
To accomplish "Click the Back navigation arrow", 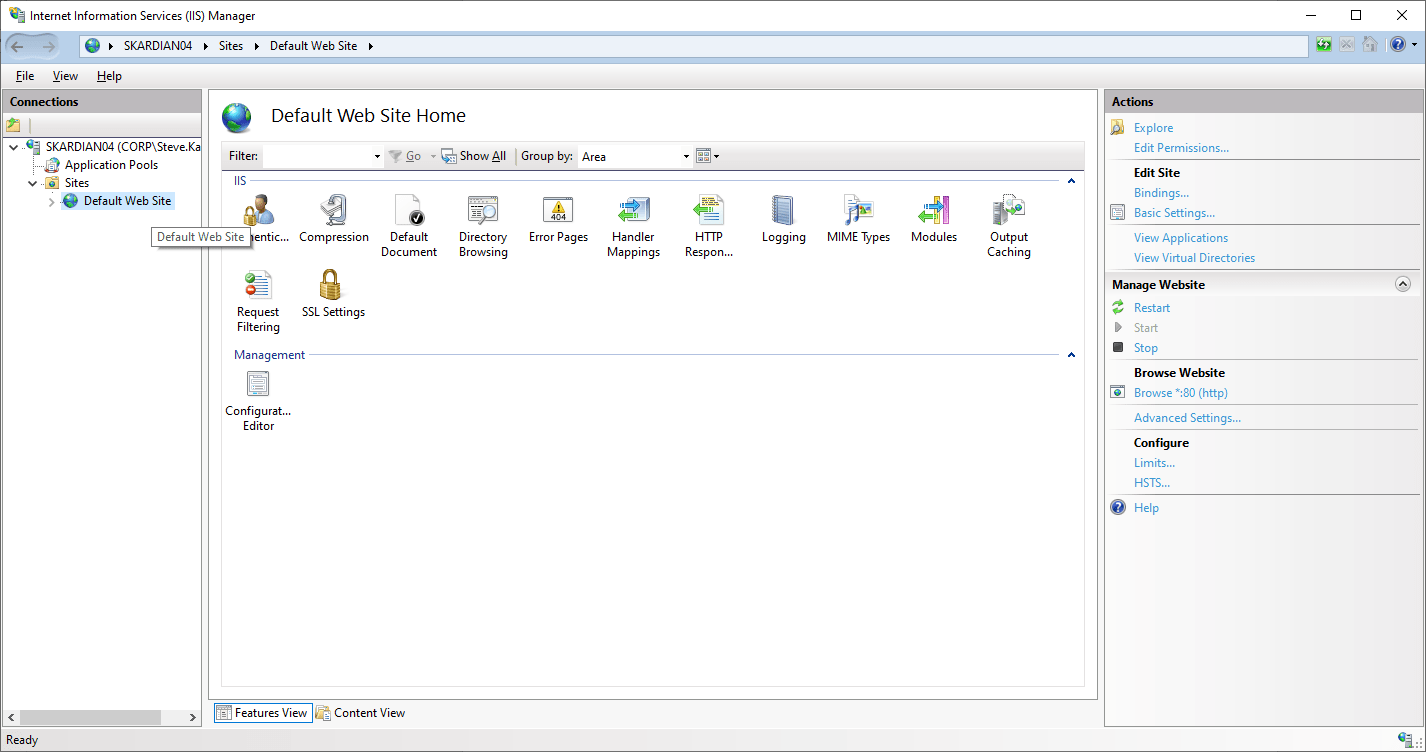I will pyautogui.click(x=18, y=46).
